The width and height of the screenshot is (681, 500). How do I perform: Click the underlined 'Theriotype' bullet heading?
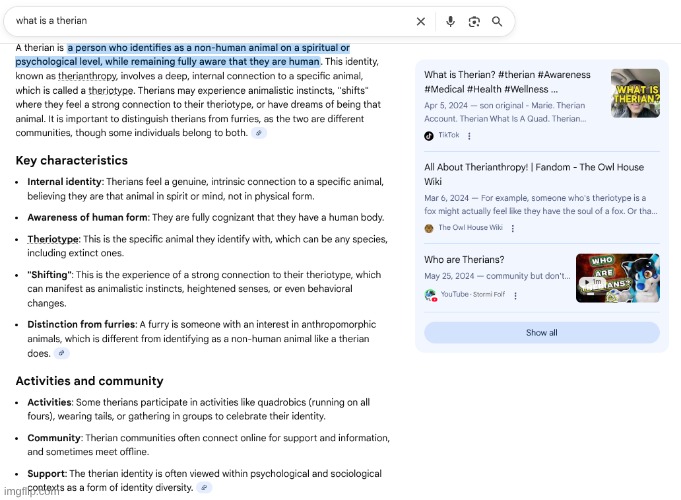53,240
